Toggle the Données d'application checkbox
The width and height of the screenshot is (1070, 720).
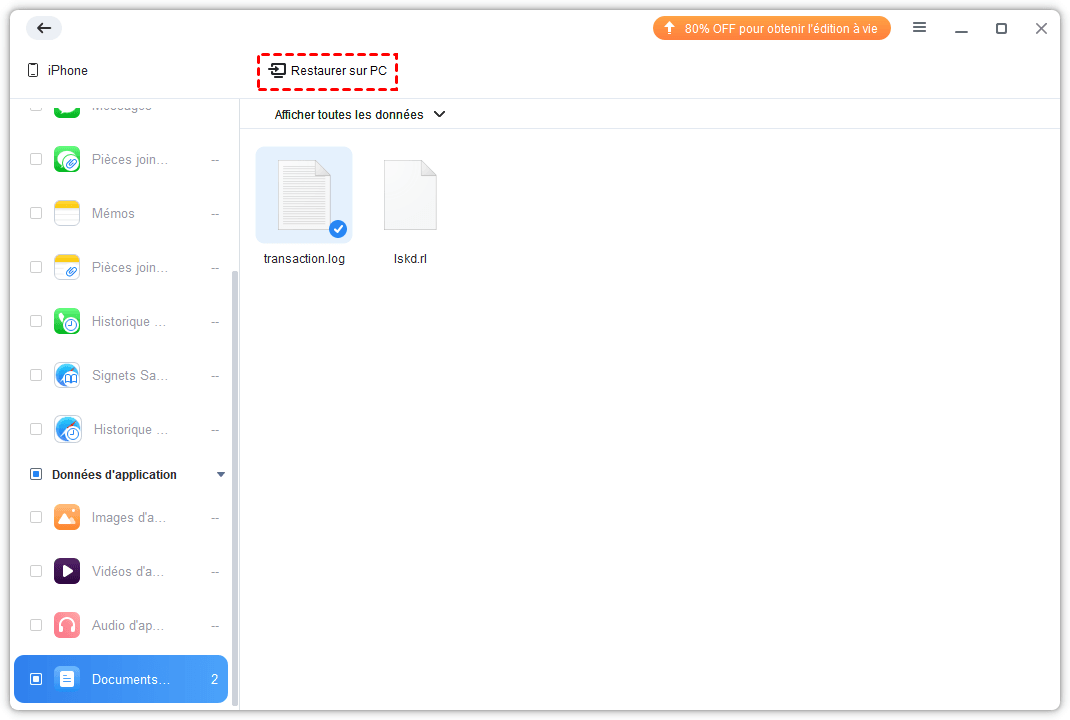[x=36, y=474]
